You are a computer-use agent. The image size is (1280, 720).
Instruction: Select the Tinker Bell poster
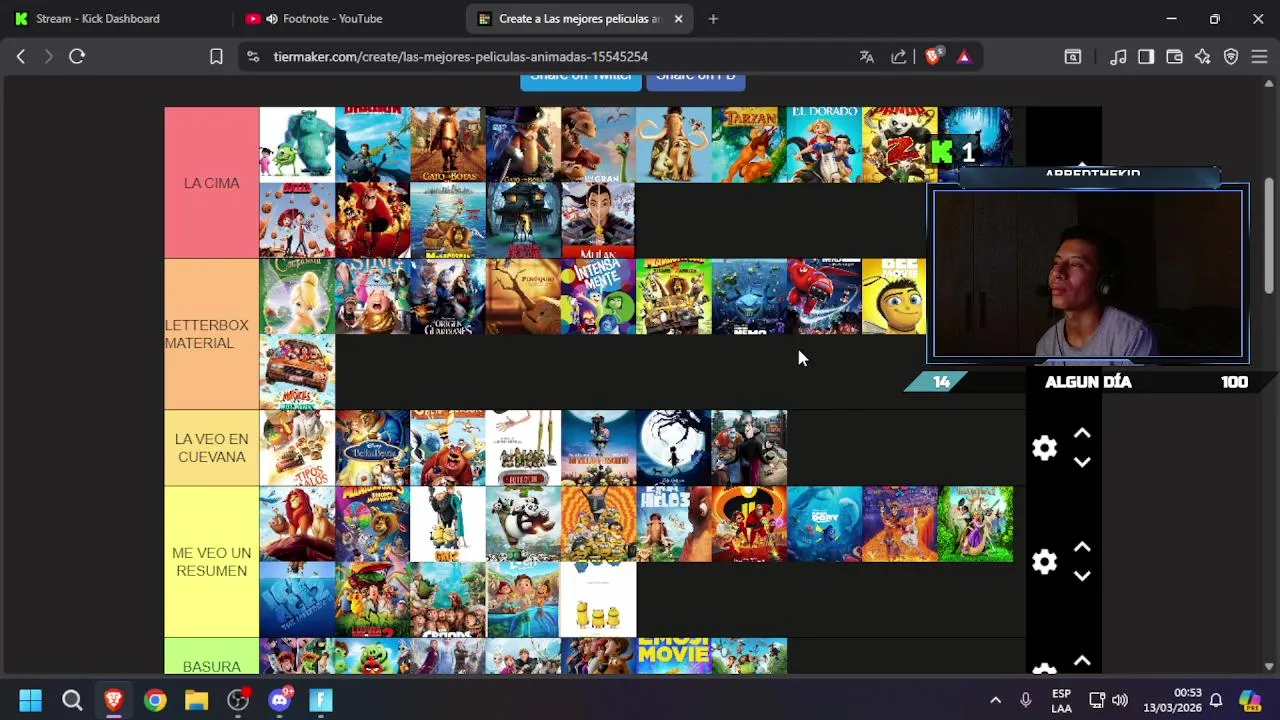pos(297,296)
